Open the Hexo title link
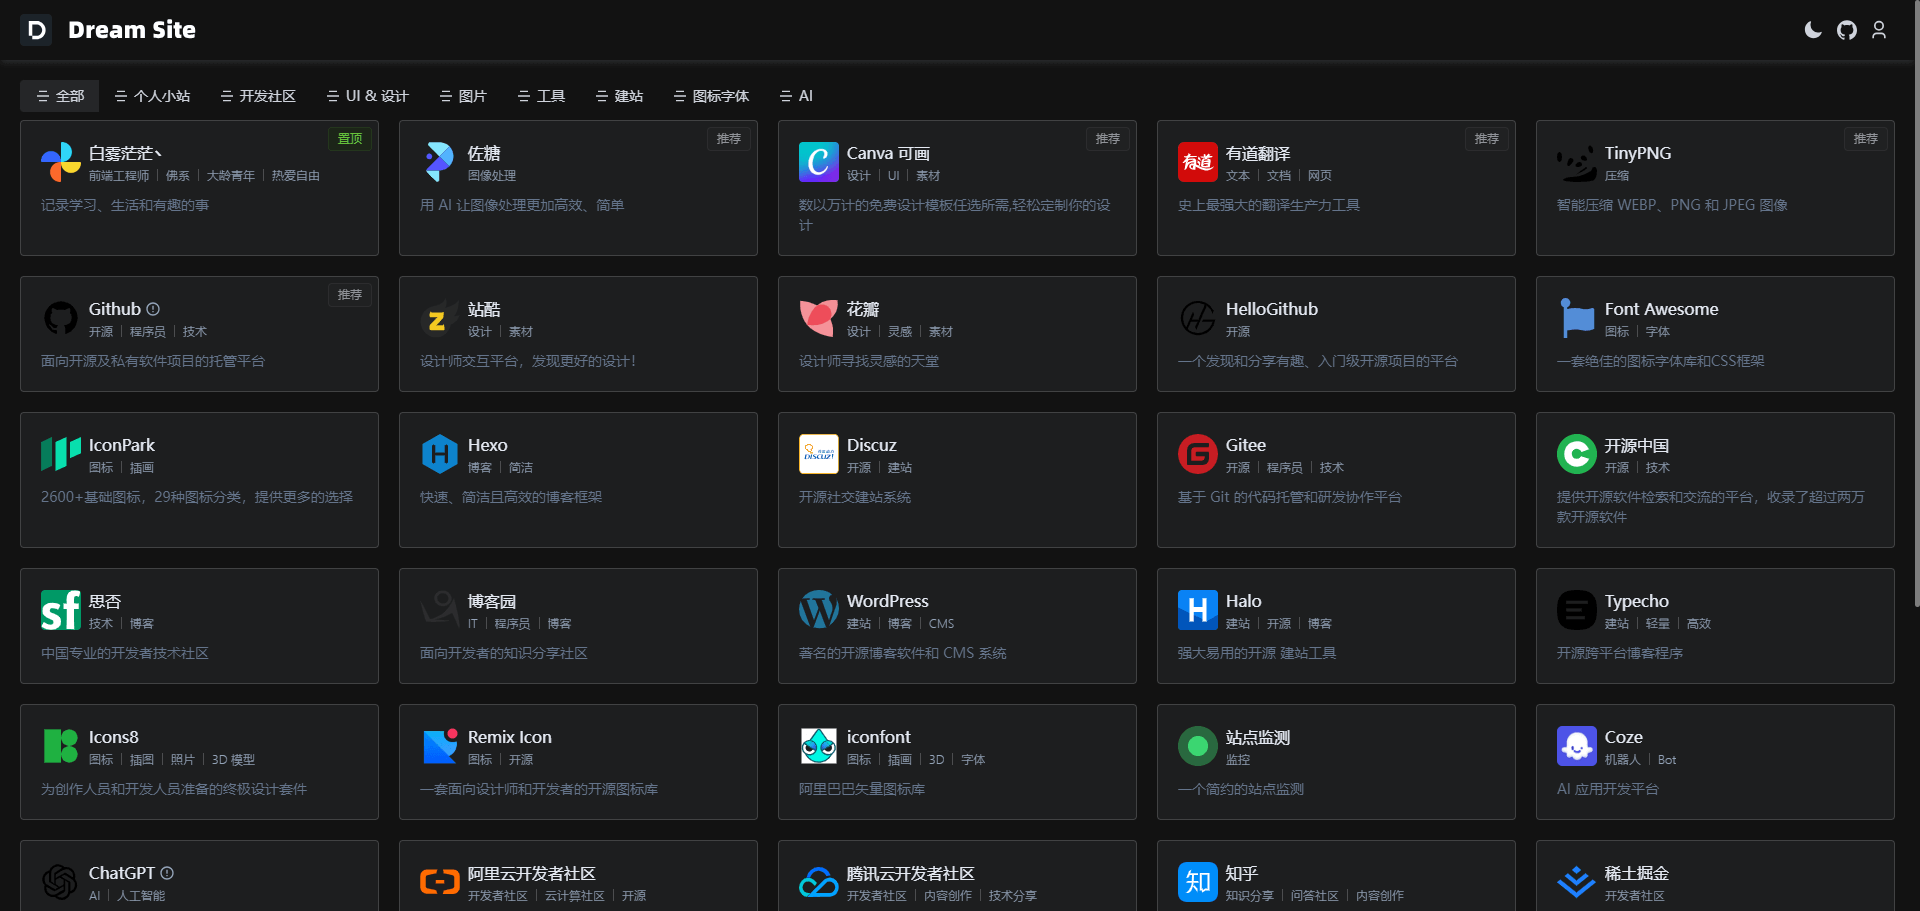Image resolution: width=1920 pixels, height=911 pixels. coord(488,445)
